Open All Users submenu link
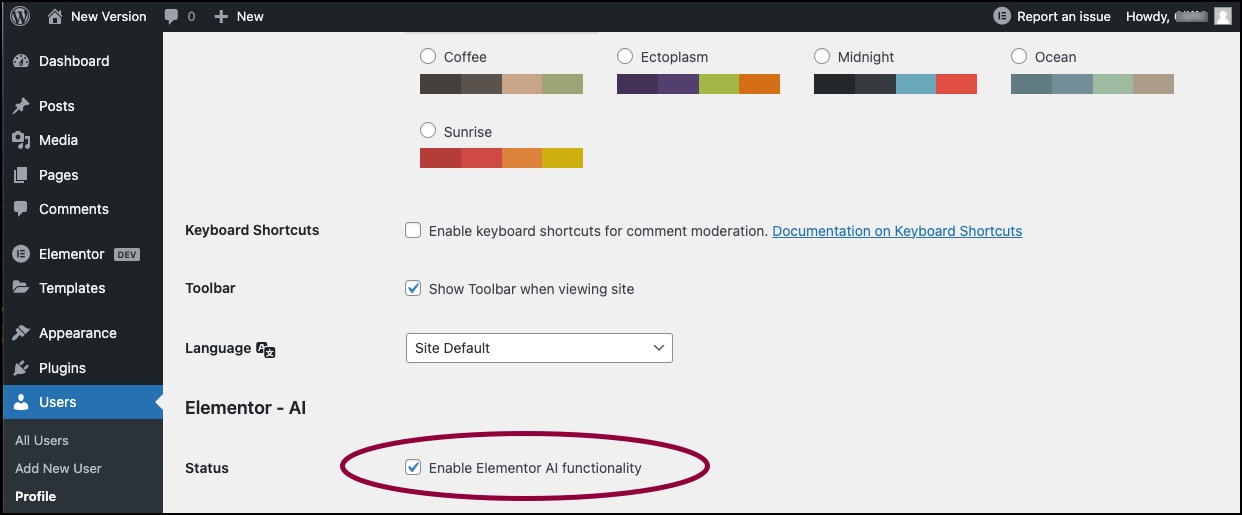 42,440
